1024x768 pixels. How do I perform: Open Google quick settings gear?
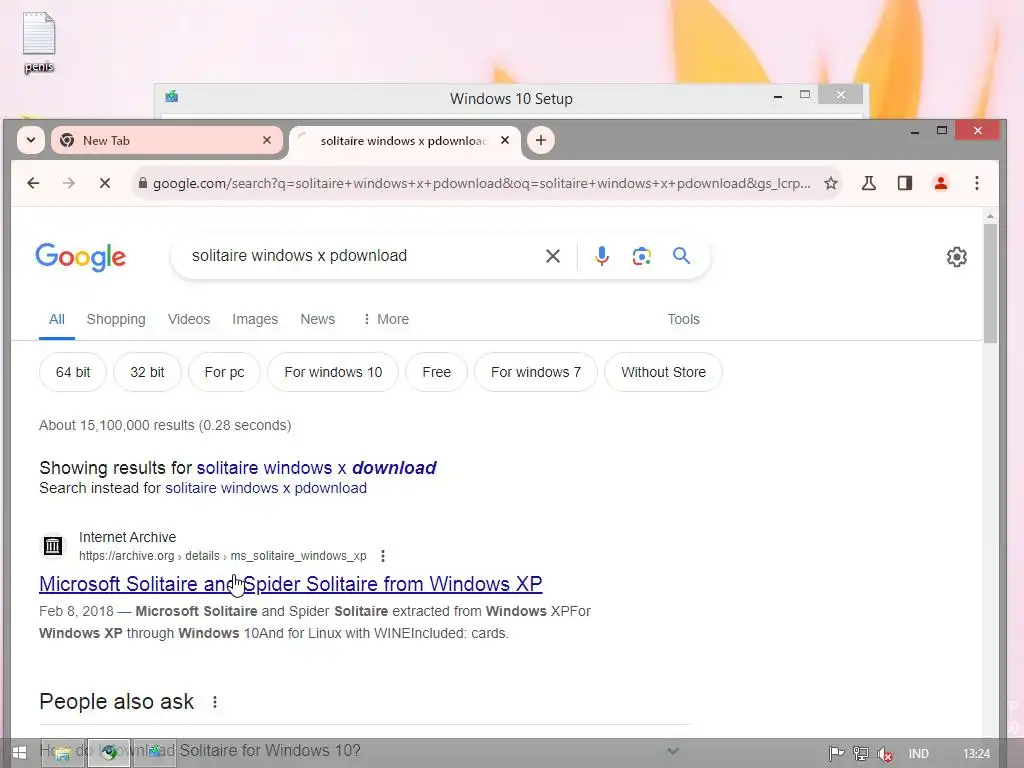click(x=957, y=257)
